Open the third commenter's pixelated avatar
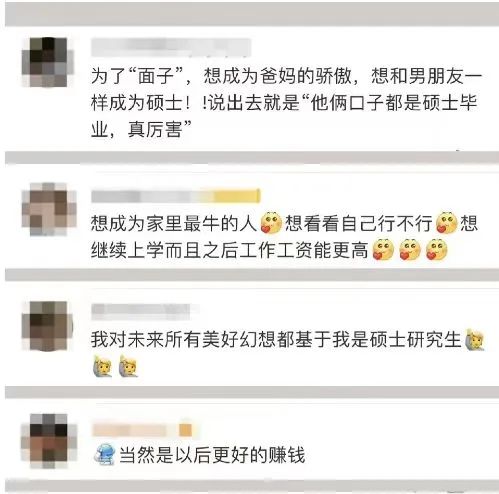Screen dimensions: 499x494 (47, 326)
